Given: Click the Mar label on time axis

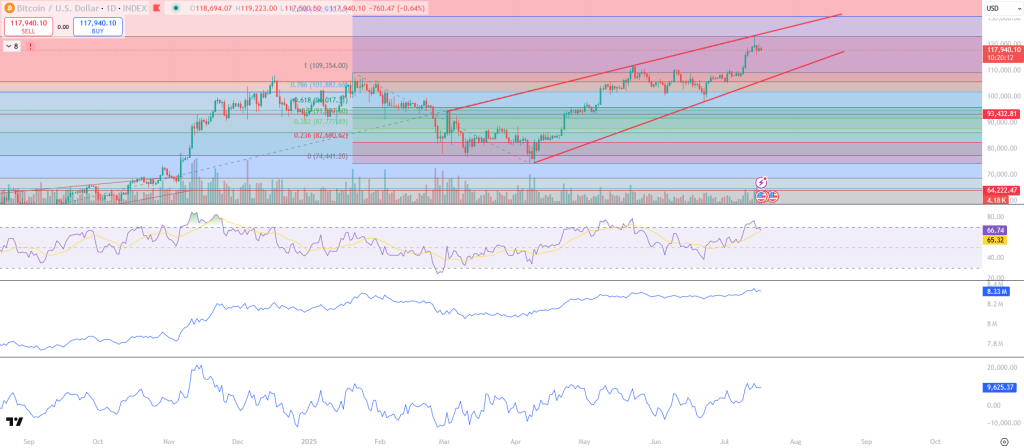Looking at the screenshot, I should coord(445,441).
